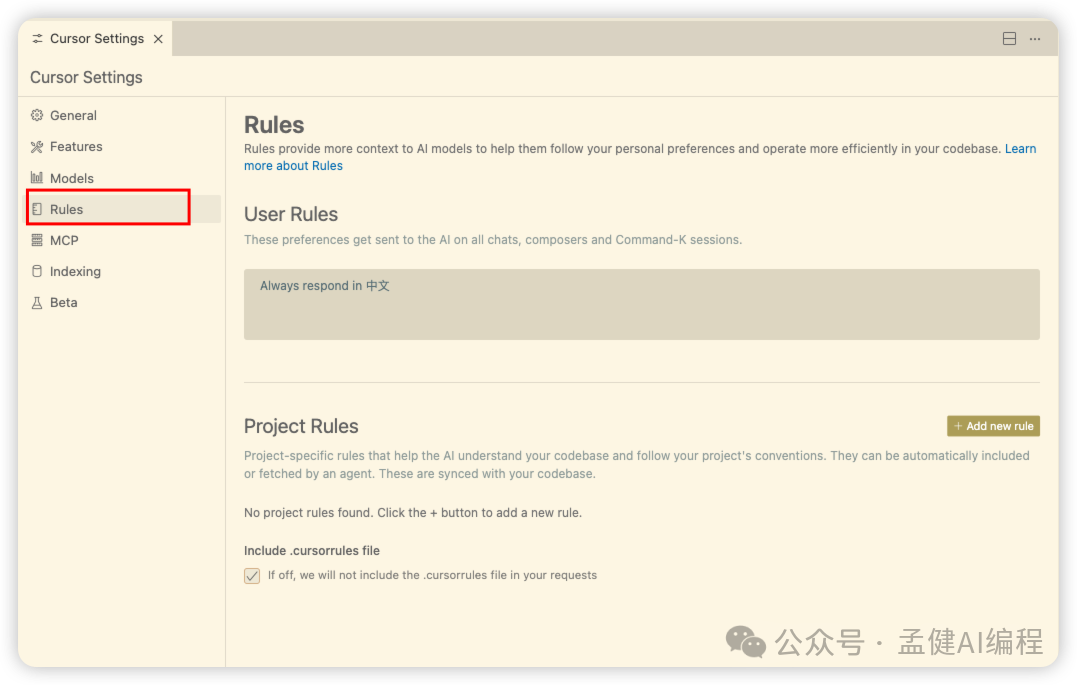
Task: Open the Learn more about Rules link
Action: pos(293,166)
